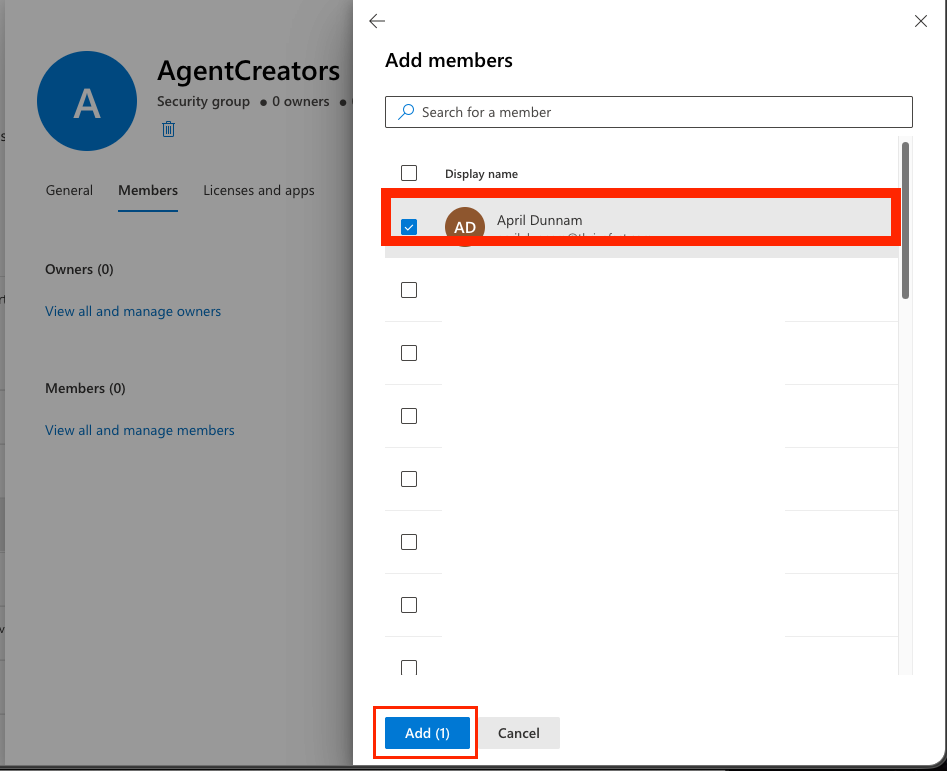This screenshot has height=771, width=947.
Task: Click April Dunnam's AD avatar
Action: pos(465,226)
